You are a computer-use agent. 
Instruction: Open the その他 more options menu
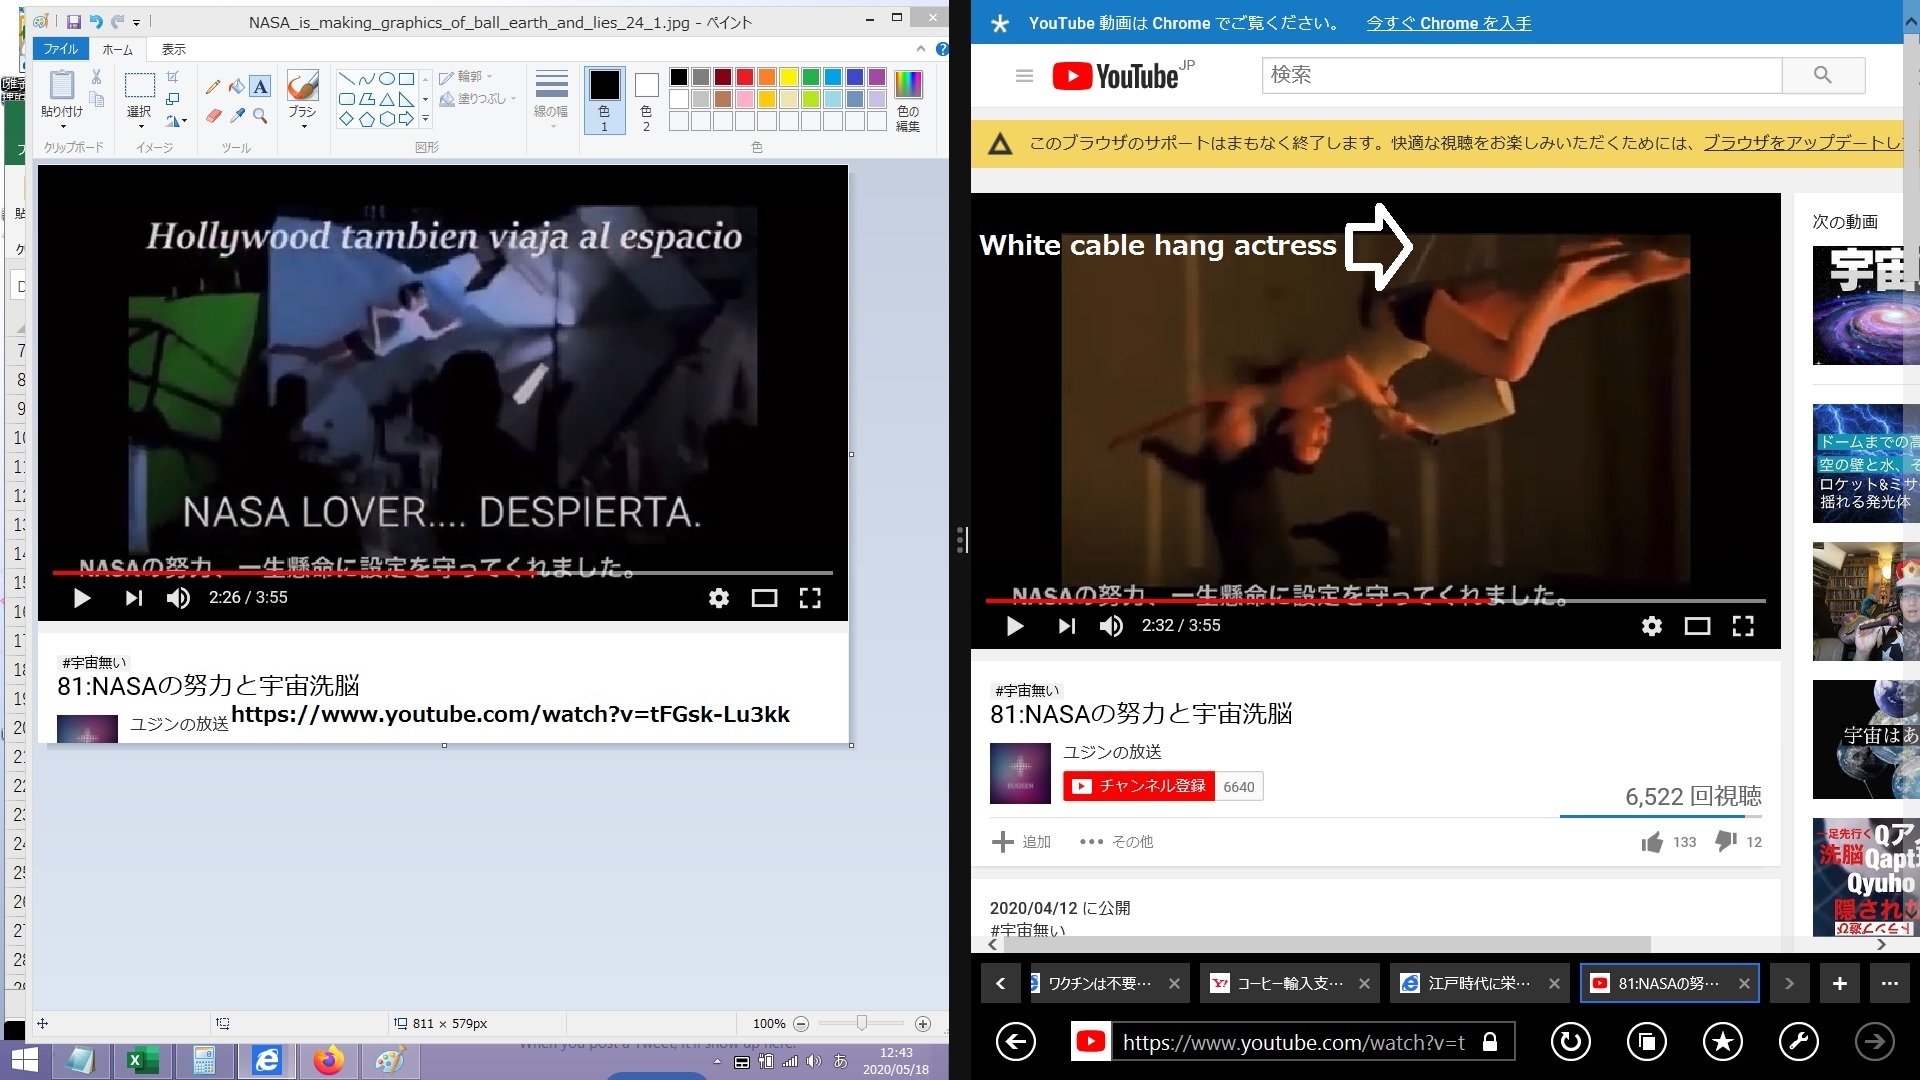click(x=1116, y=842)
